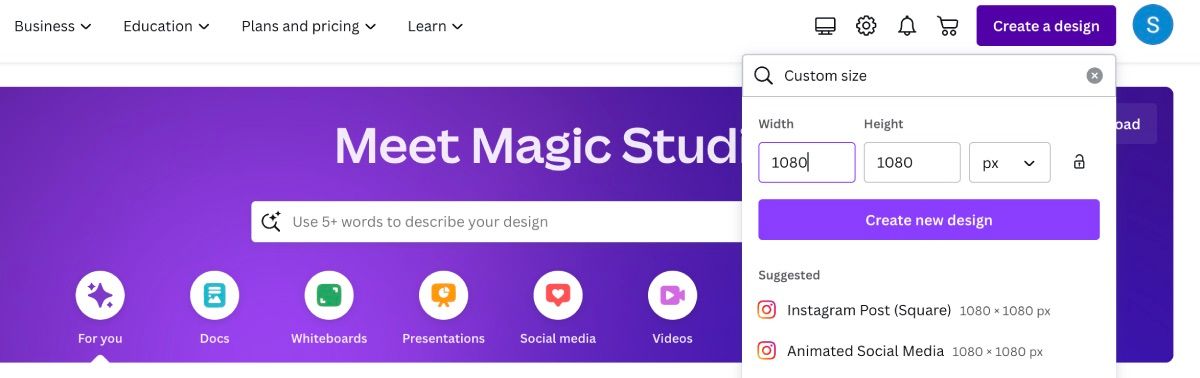Expand the Plans and pricing menu
The width and height of the screenshot is (1200, 378).
point(309,26)
